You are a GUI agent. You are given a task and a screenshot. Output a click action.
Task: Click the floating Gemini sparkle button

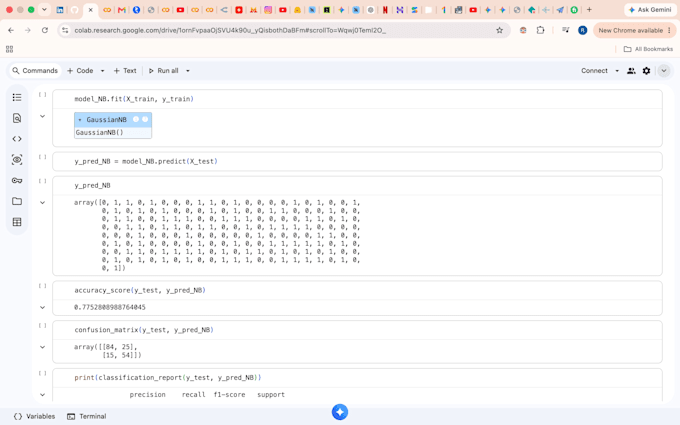(340, 412)
